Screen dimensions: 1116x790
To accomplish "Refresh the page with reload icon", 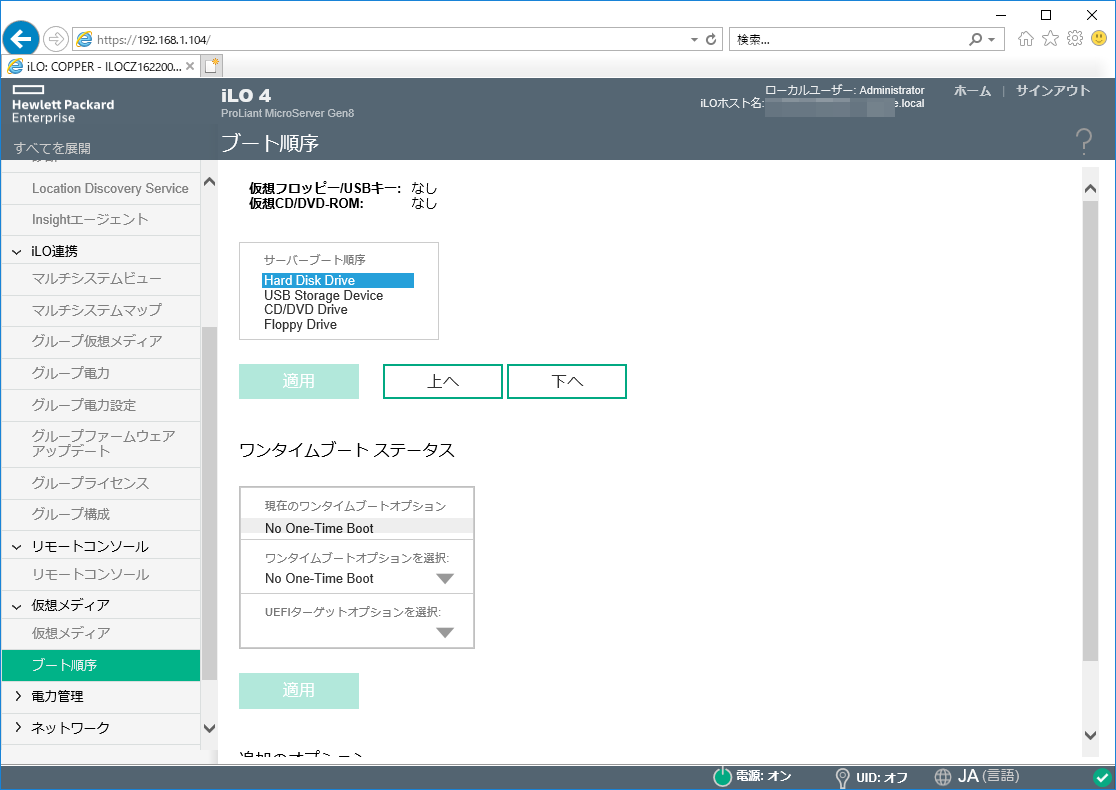I will point(711,40).
